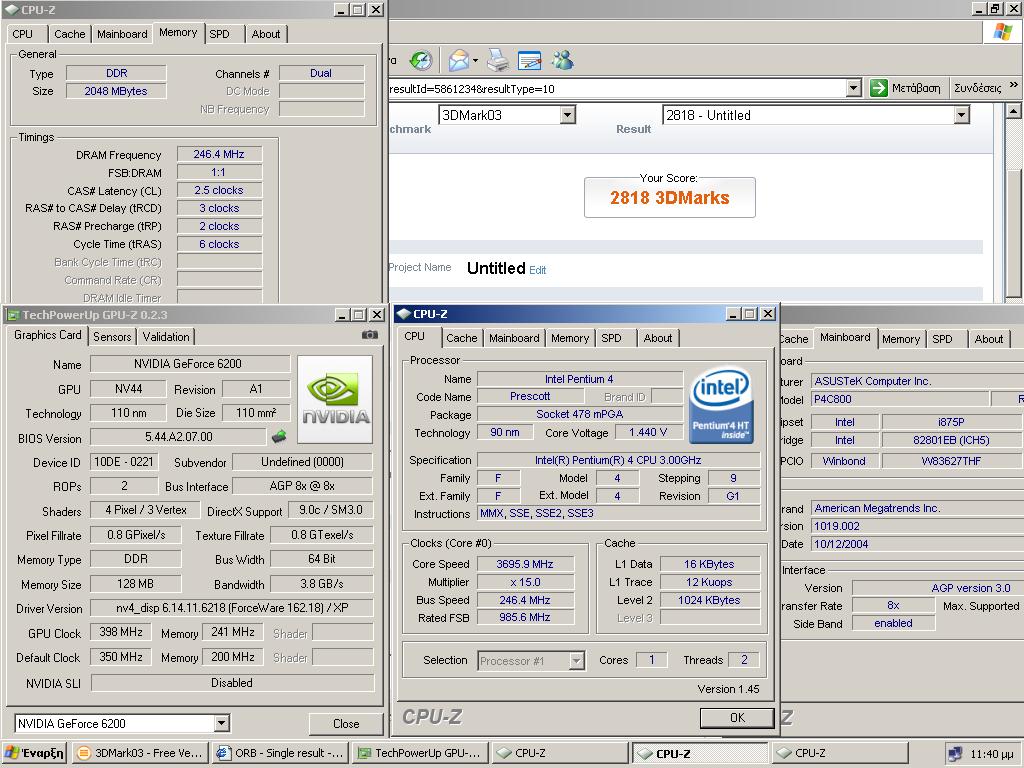Viewport: 1024px width, 768px height.
Task: Save BIOS using the green chip icon
Action: point(279,436)
